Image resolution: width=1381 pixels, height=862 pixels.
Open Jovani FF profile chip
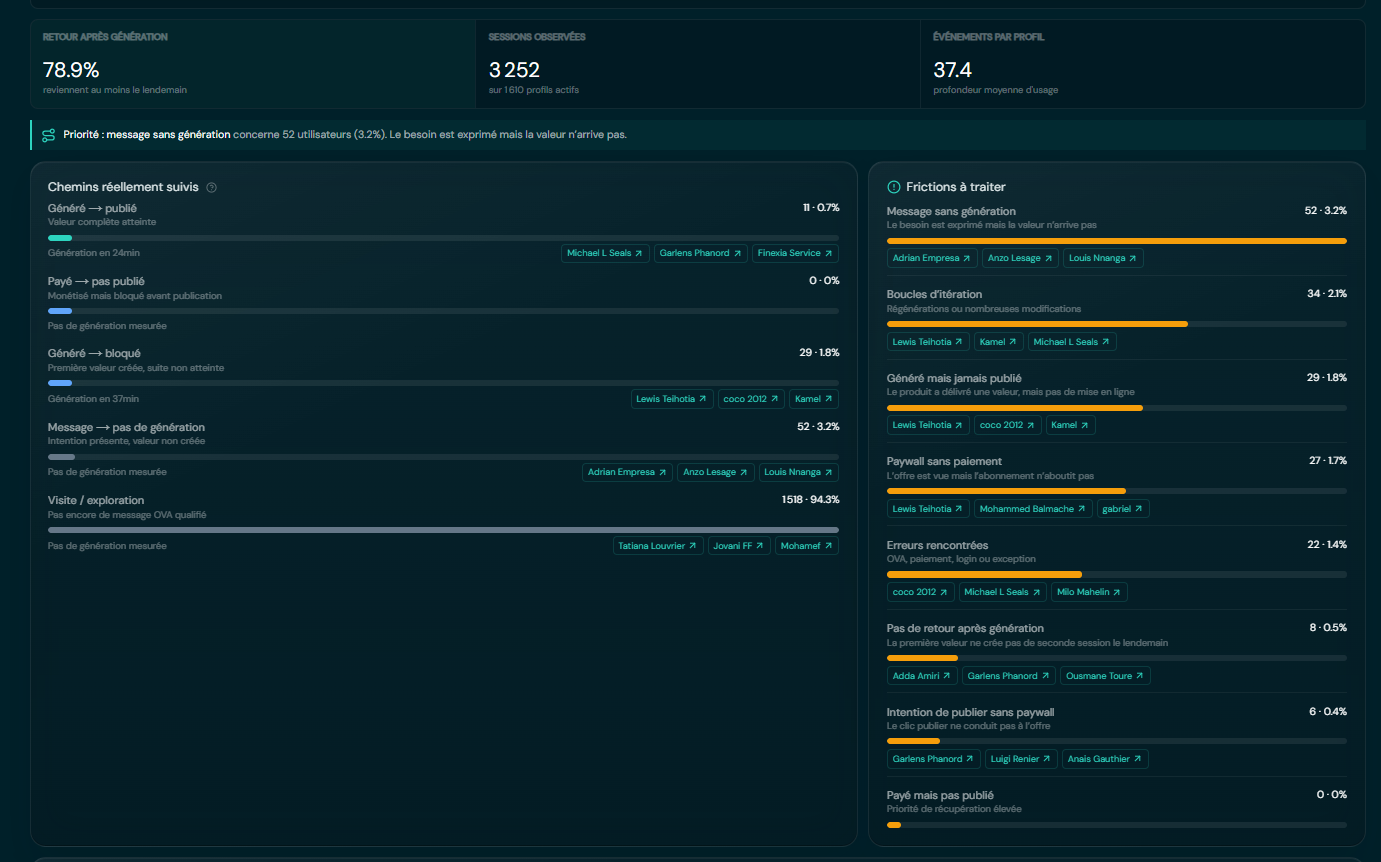tap(739, 546)
